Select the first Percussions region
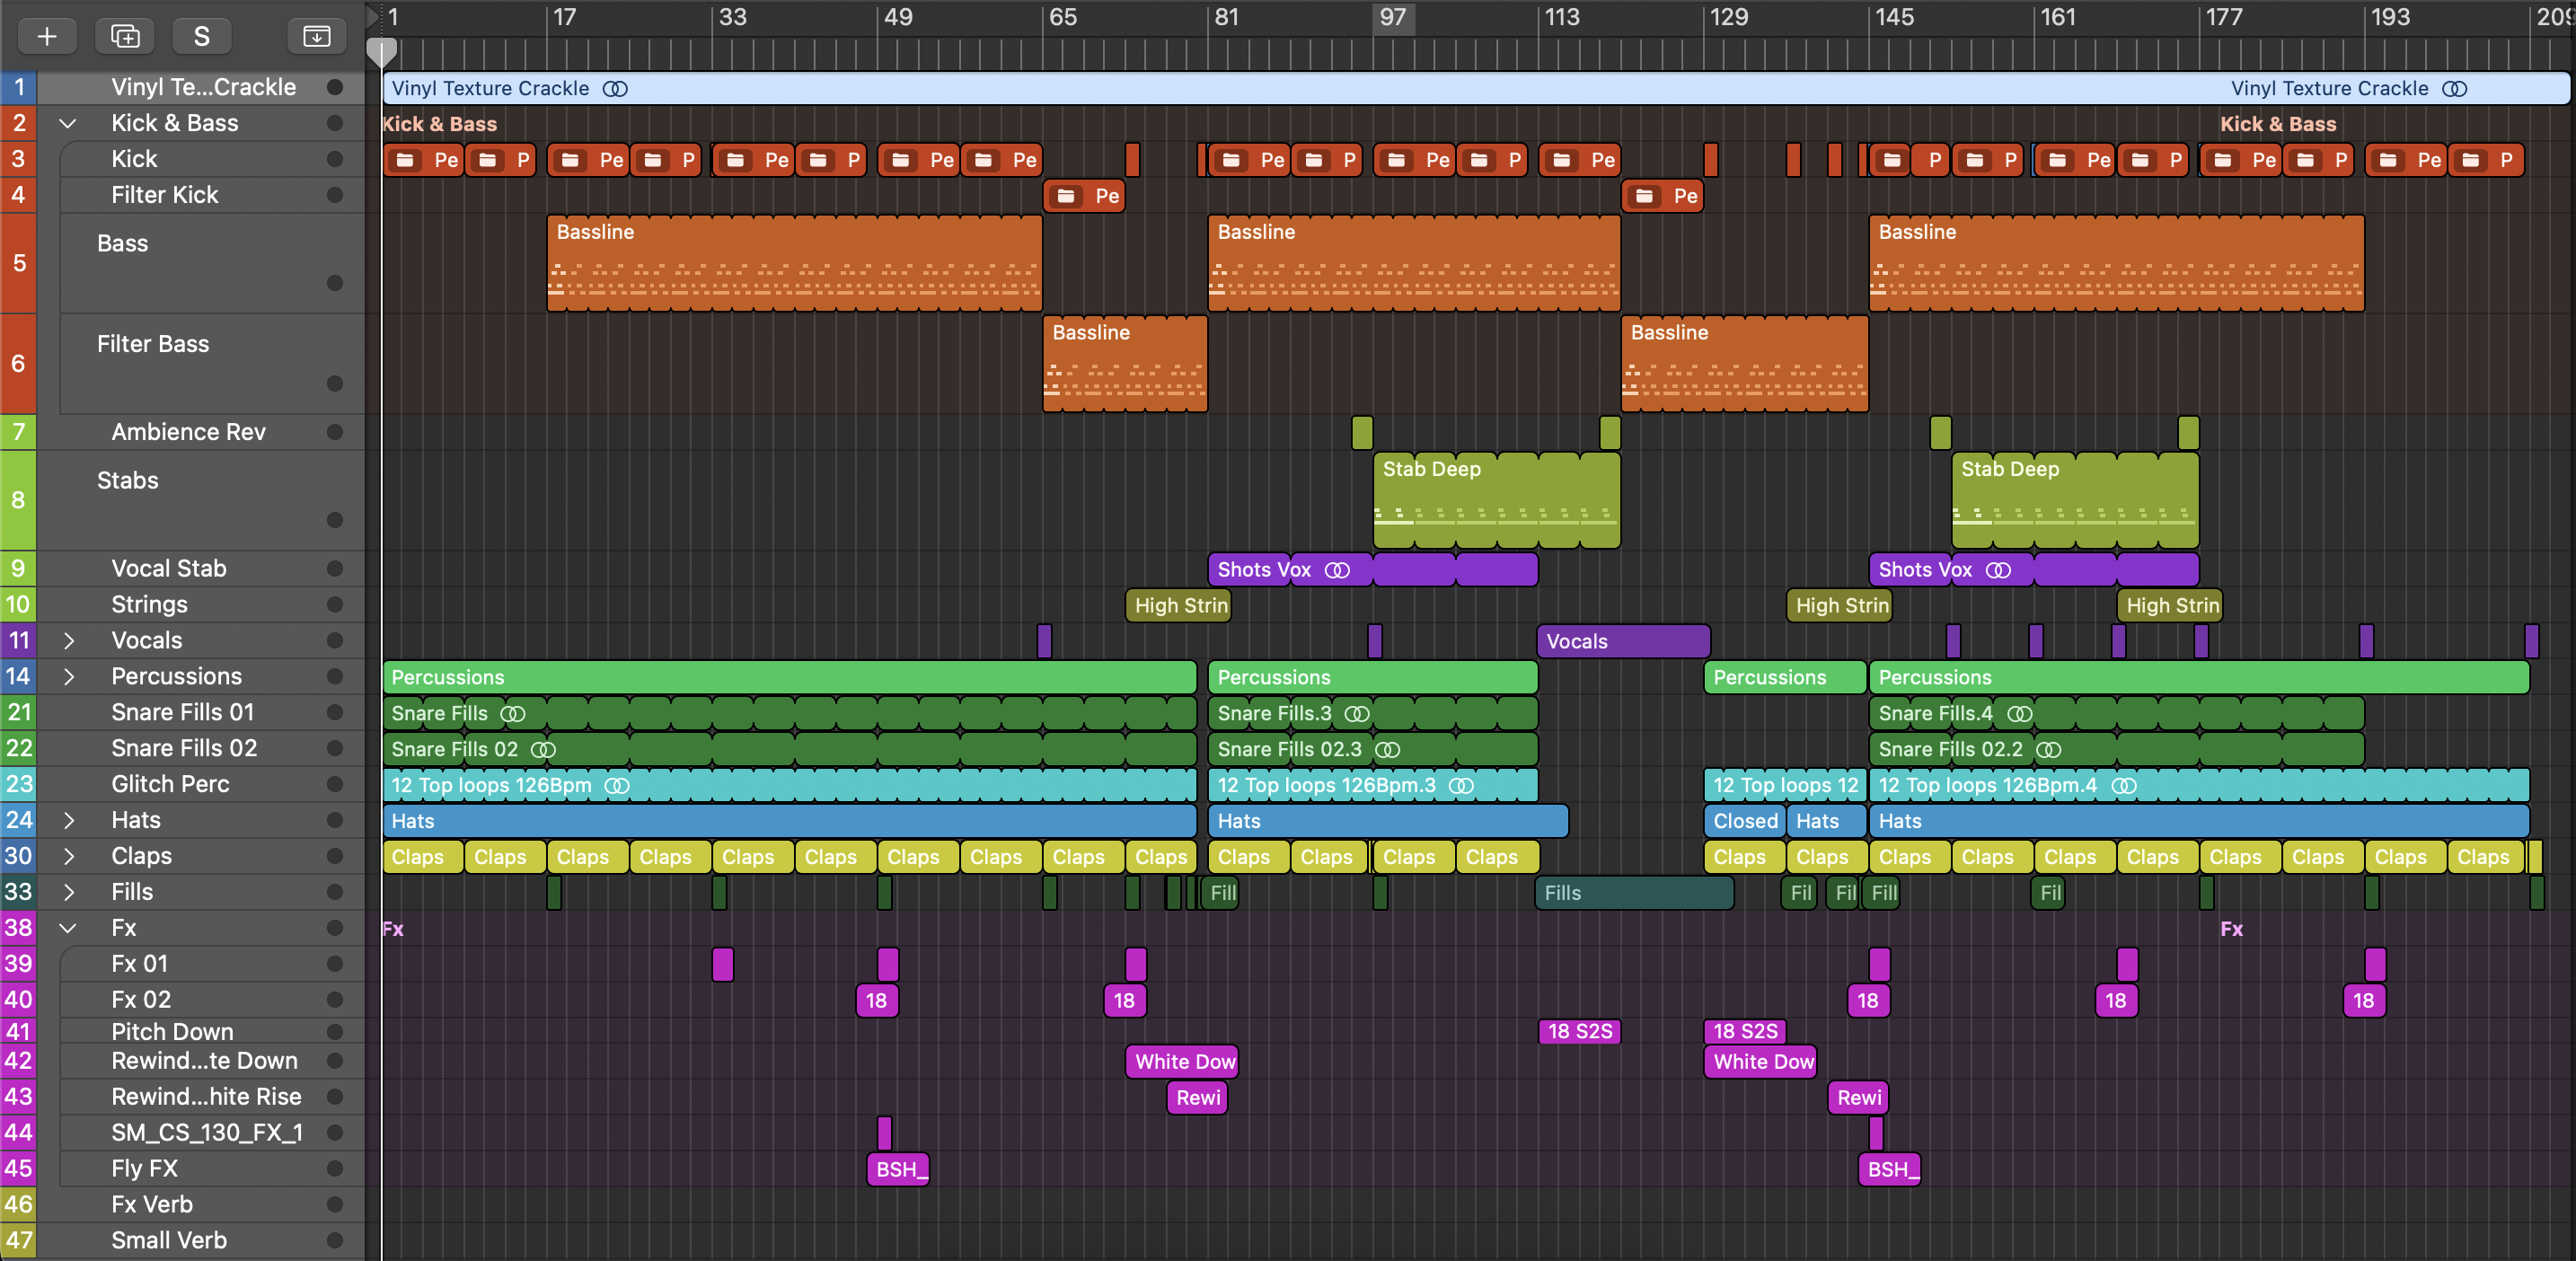 [x=790, y=677]
